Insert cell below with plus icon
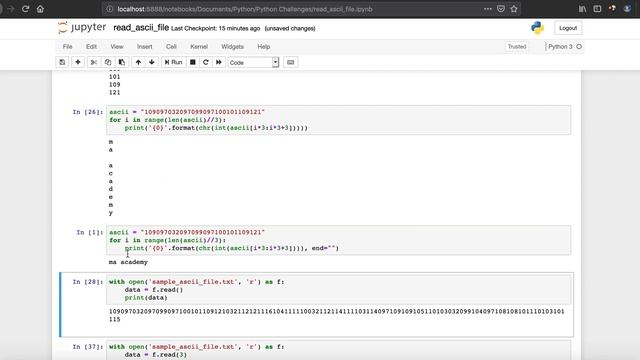The width and height of the screenshot is (640, 360). [x=78, y=62]
